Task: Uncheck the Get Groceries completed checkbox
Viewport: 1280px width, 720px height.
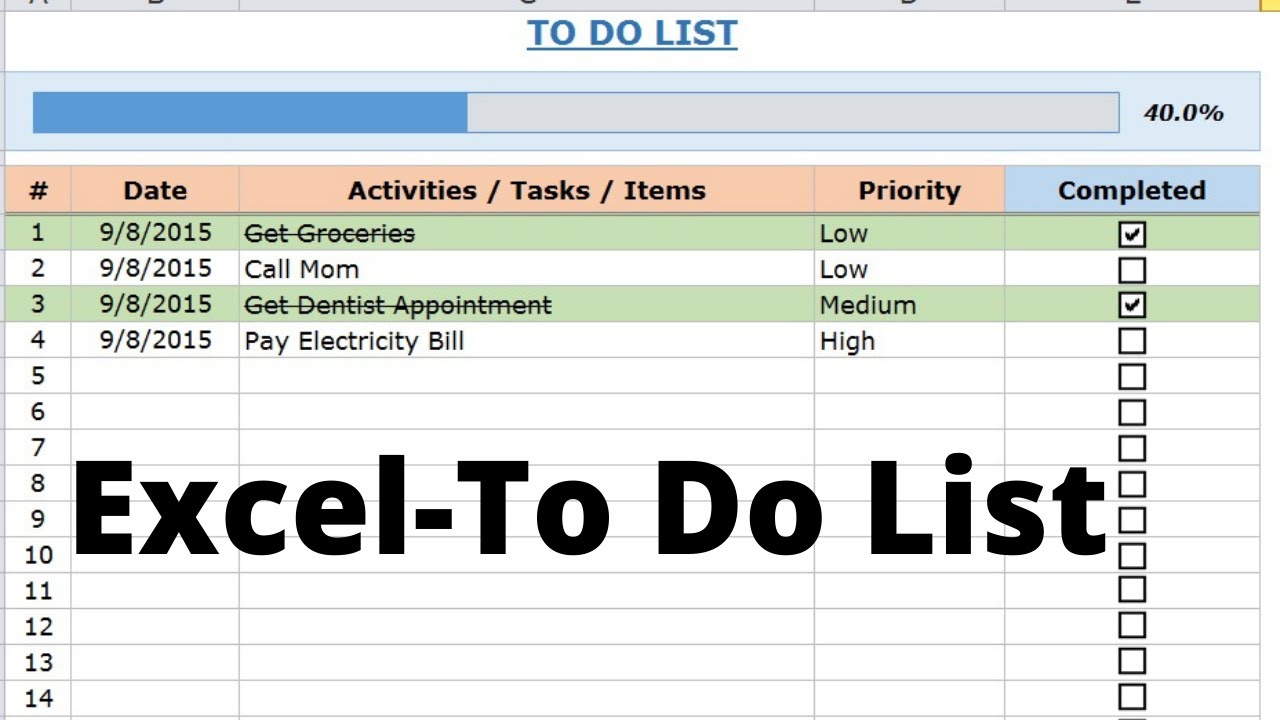Action: point(1132,234)
